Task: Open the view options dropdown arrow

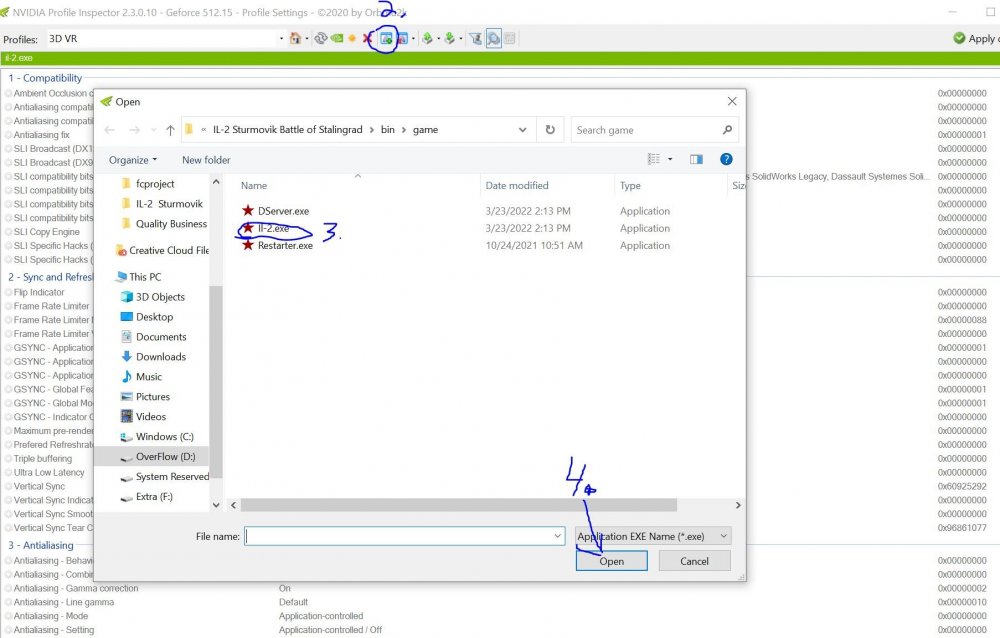Action: pyautogui.click(x=670, y=160)
